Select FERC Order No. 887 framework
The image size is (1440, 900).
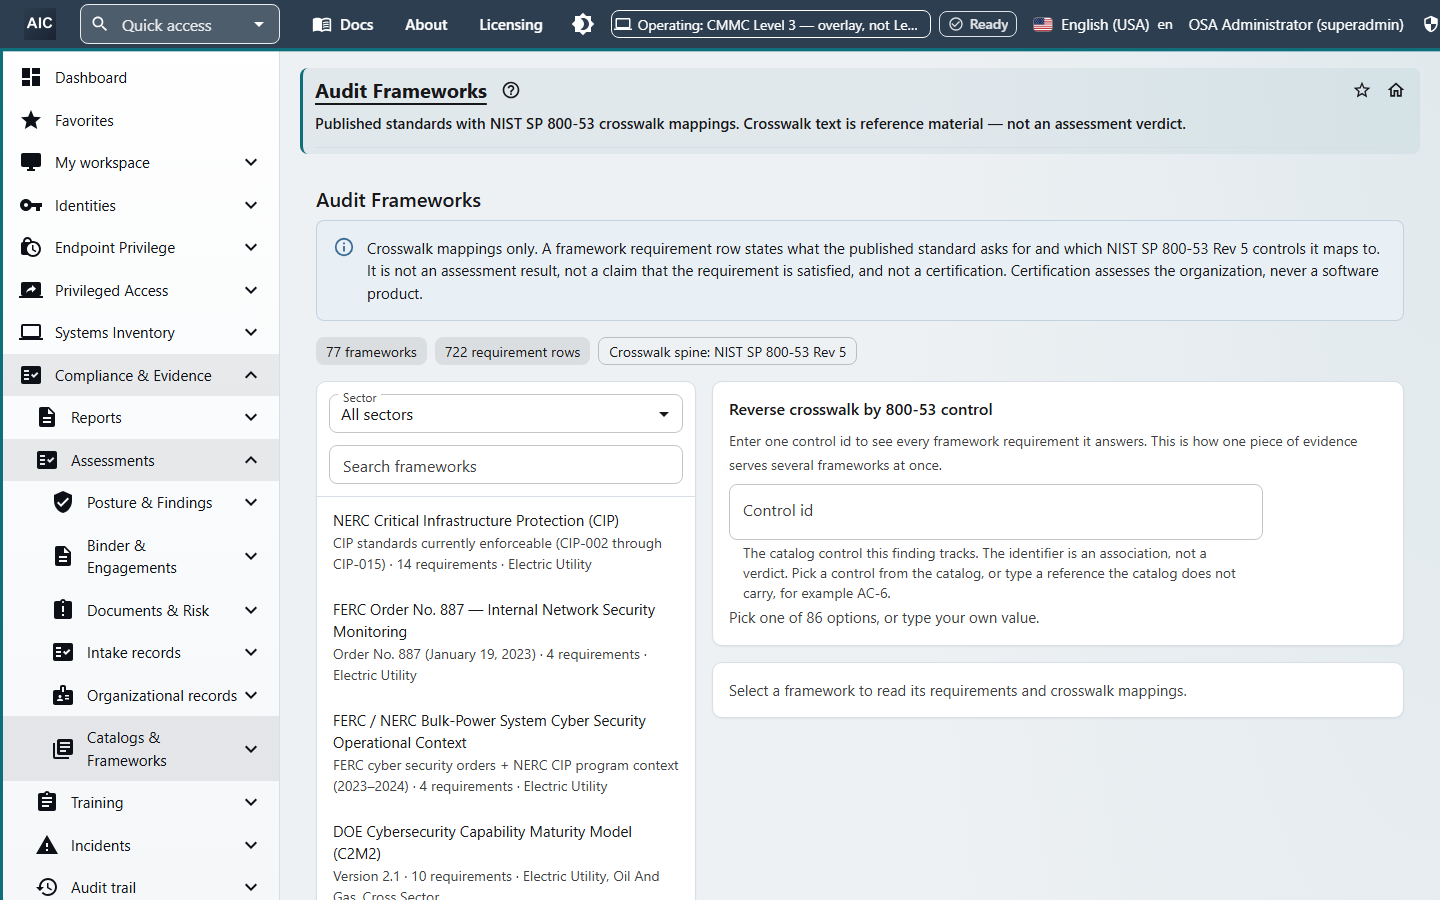click(506, 642)
